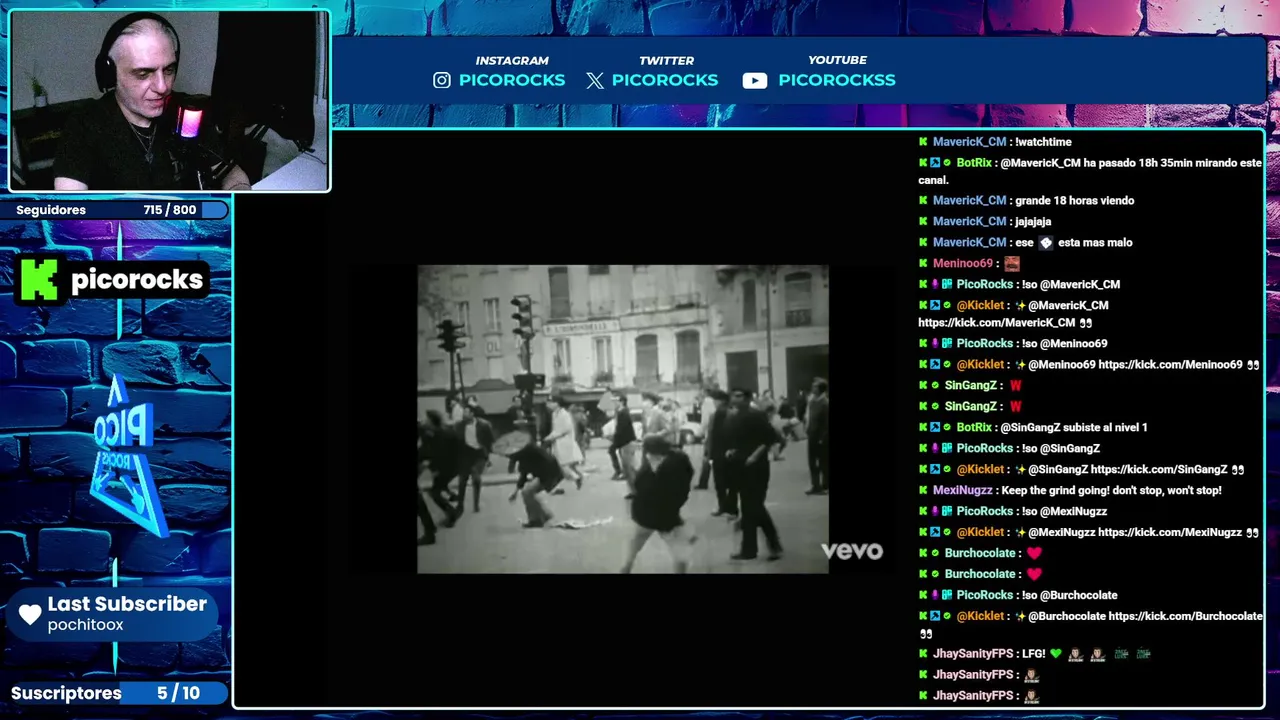Click last subscriber name pochitoox

pyautogui.click(x=86, y=625)
